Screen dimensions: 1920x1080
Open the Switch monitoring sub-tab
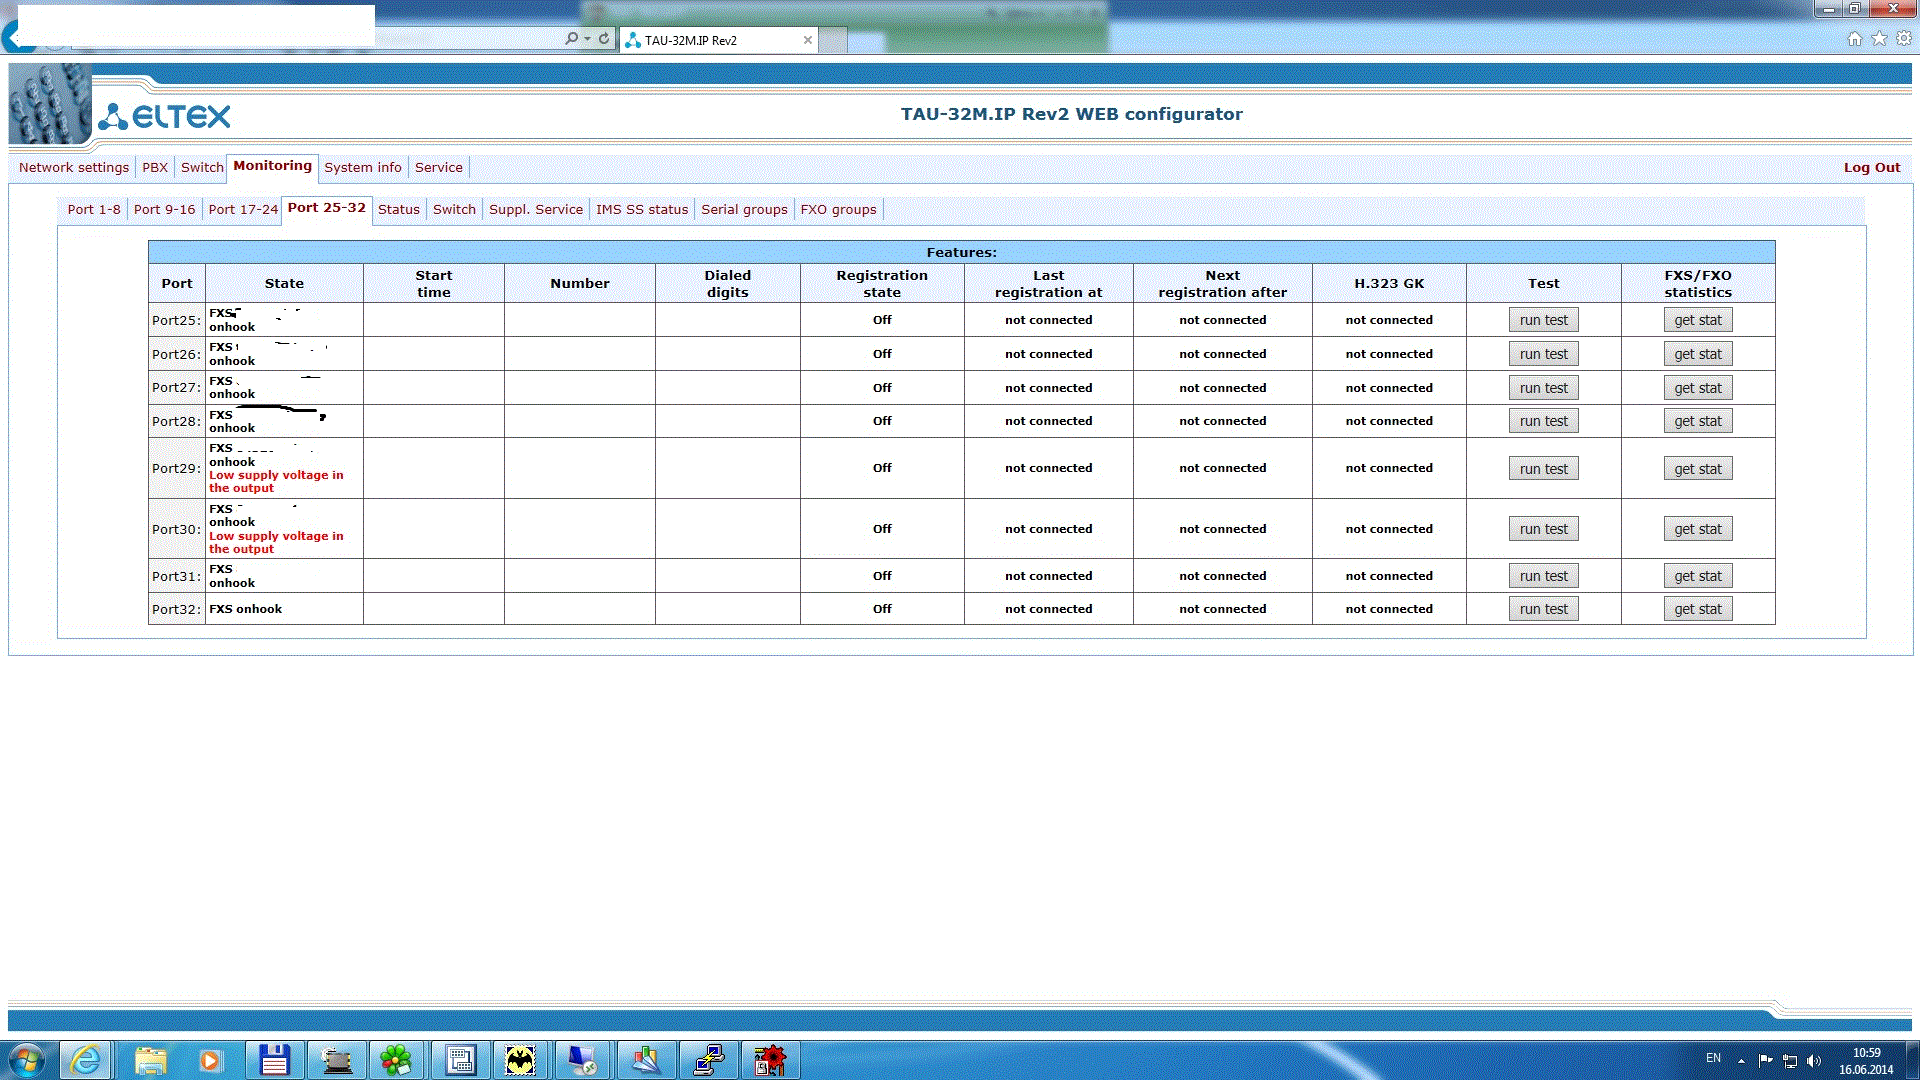pos(454,209)
